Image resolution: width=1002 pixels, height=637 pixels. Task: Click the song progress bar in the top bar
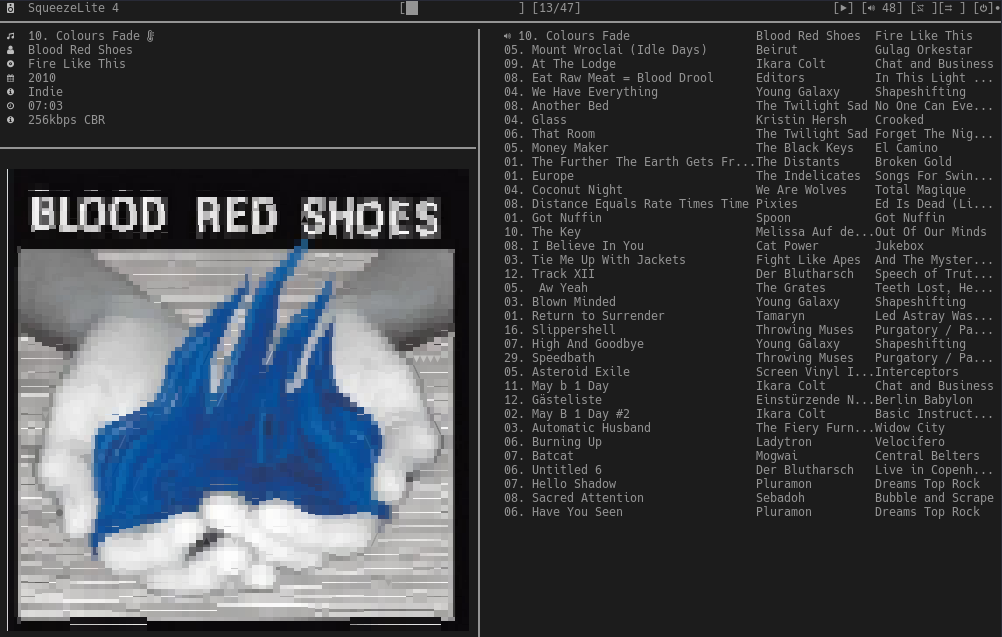[x=462, y=8]
